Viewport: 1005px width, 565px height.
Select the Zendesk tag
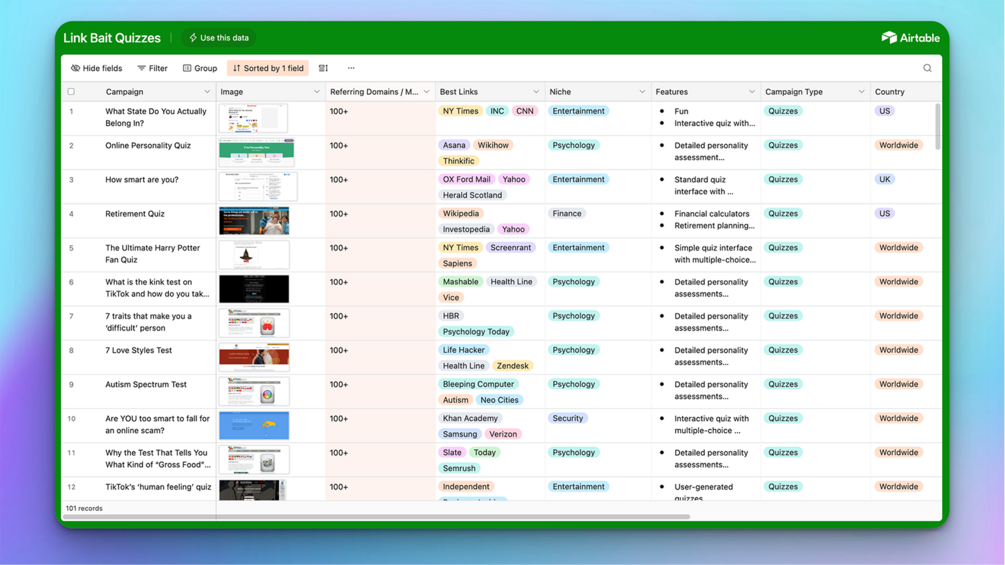(513, 366)
